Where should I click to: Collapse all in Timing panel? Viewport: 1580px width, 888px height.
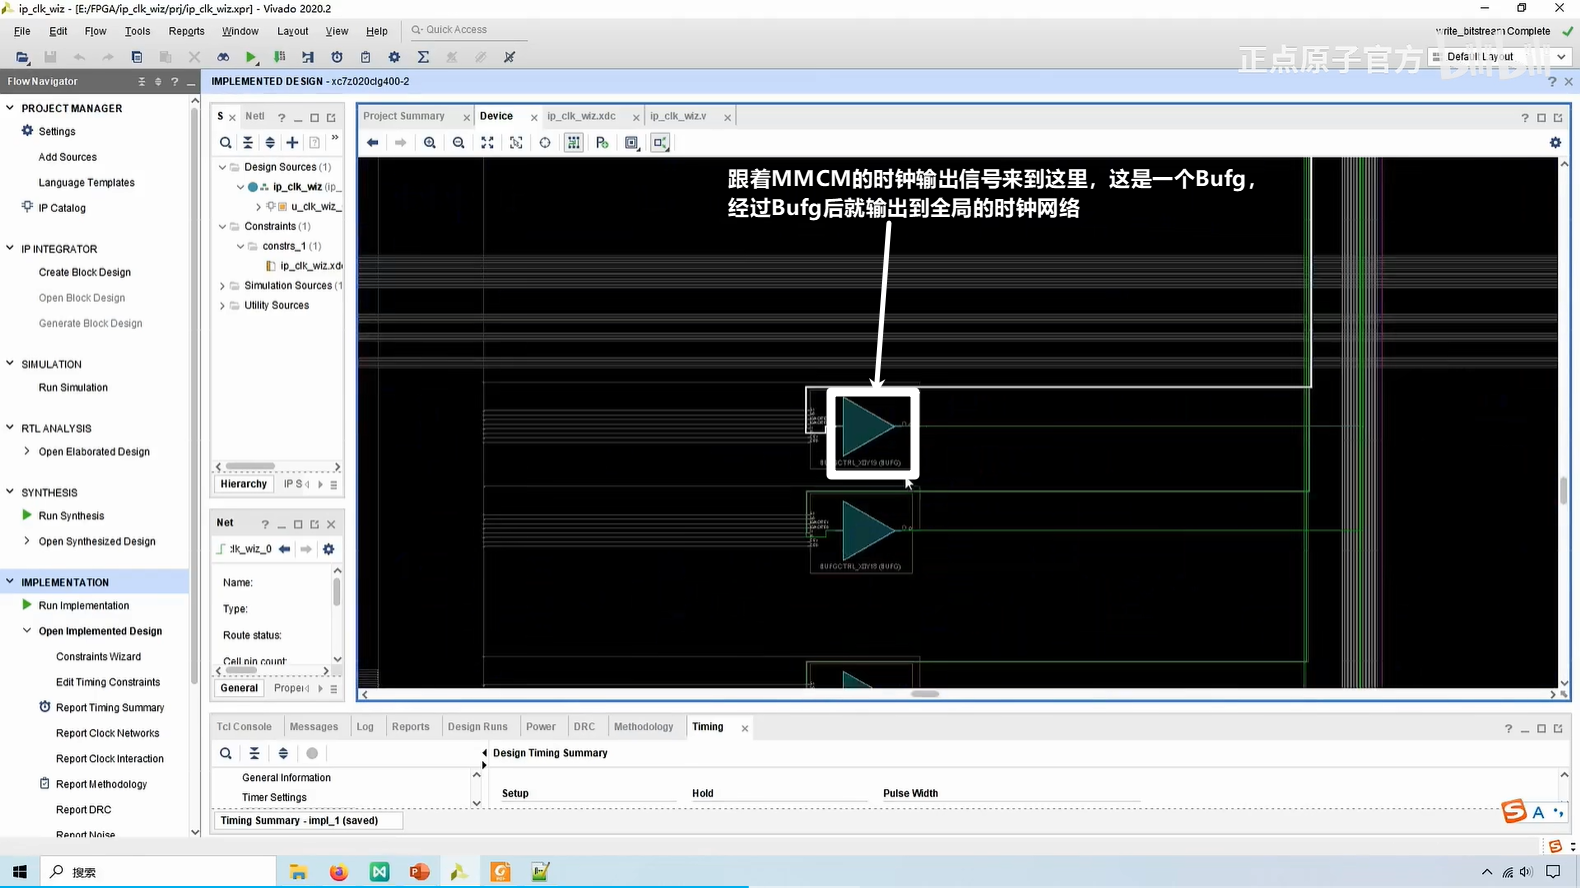[254, 753]
